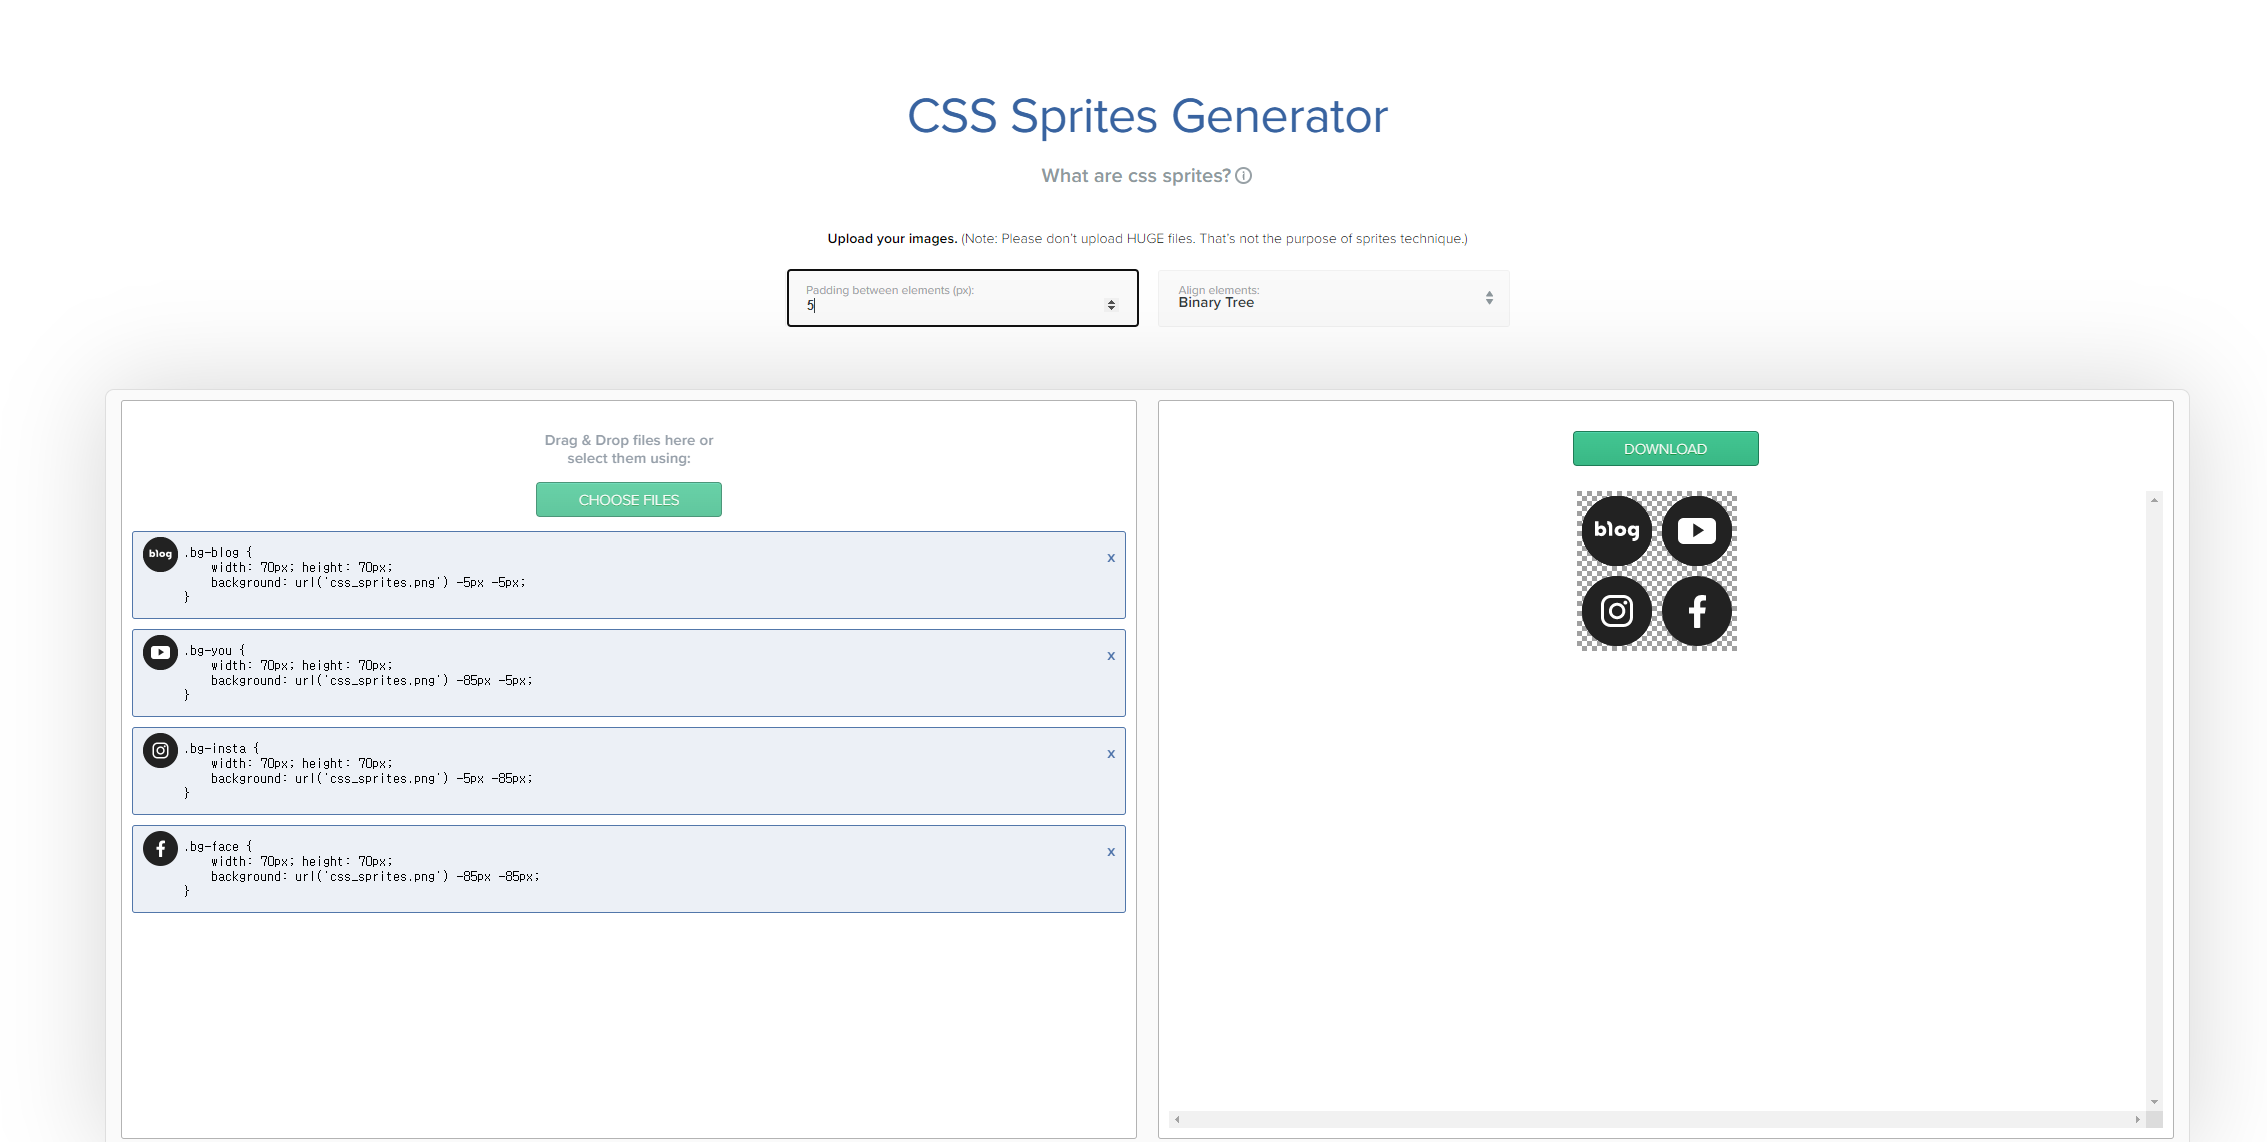Click the YouTube icon in .bg-you entry
The height and width of the screenshot is (1142, 2267).
pos(160,652)
